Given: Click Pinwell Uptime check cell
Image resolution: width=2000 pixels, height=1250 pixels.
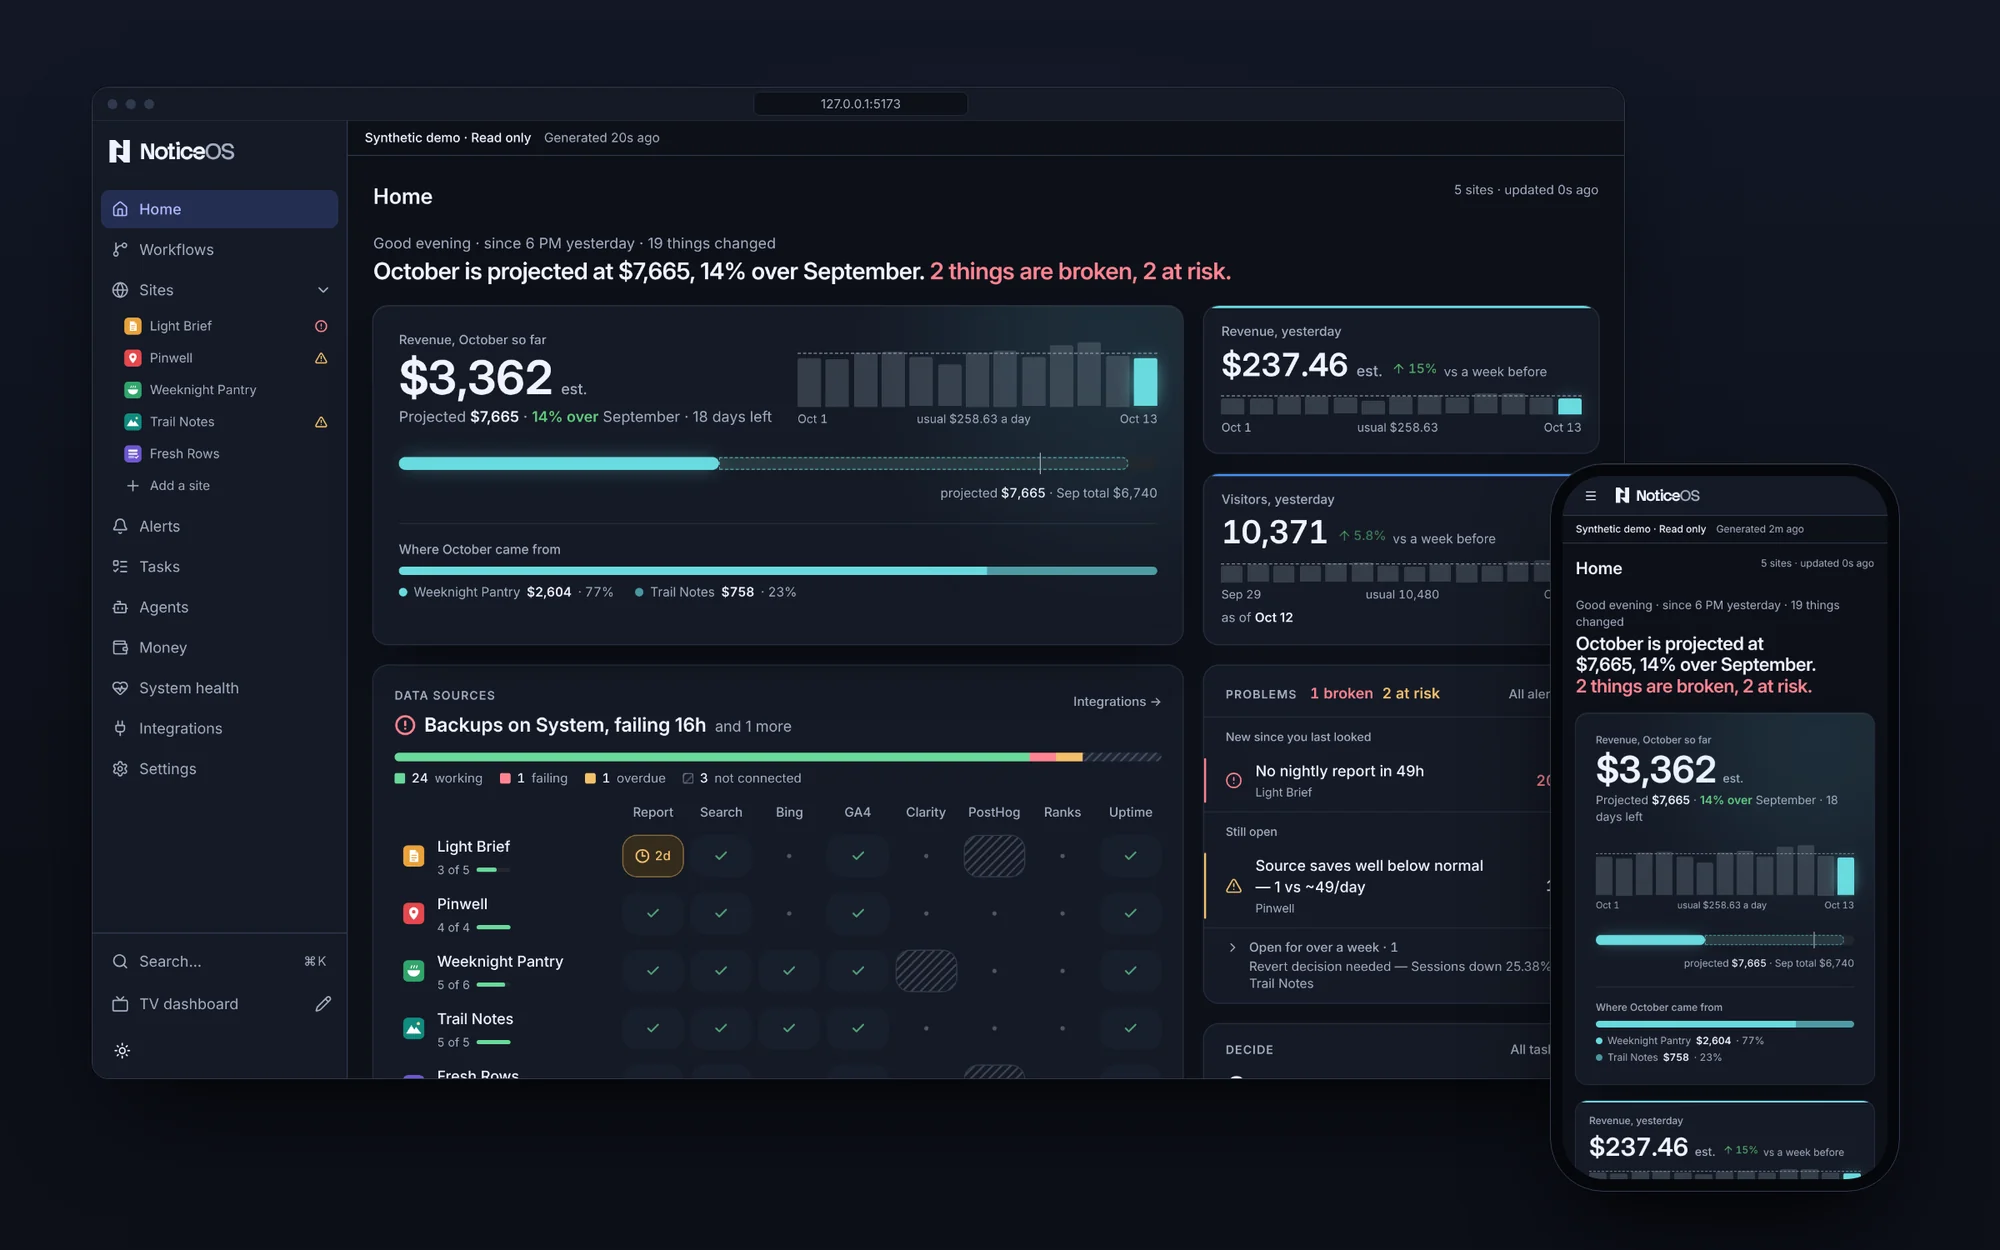Looking at the screenshot, I should point(1130,914).
